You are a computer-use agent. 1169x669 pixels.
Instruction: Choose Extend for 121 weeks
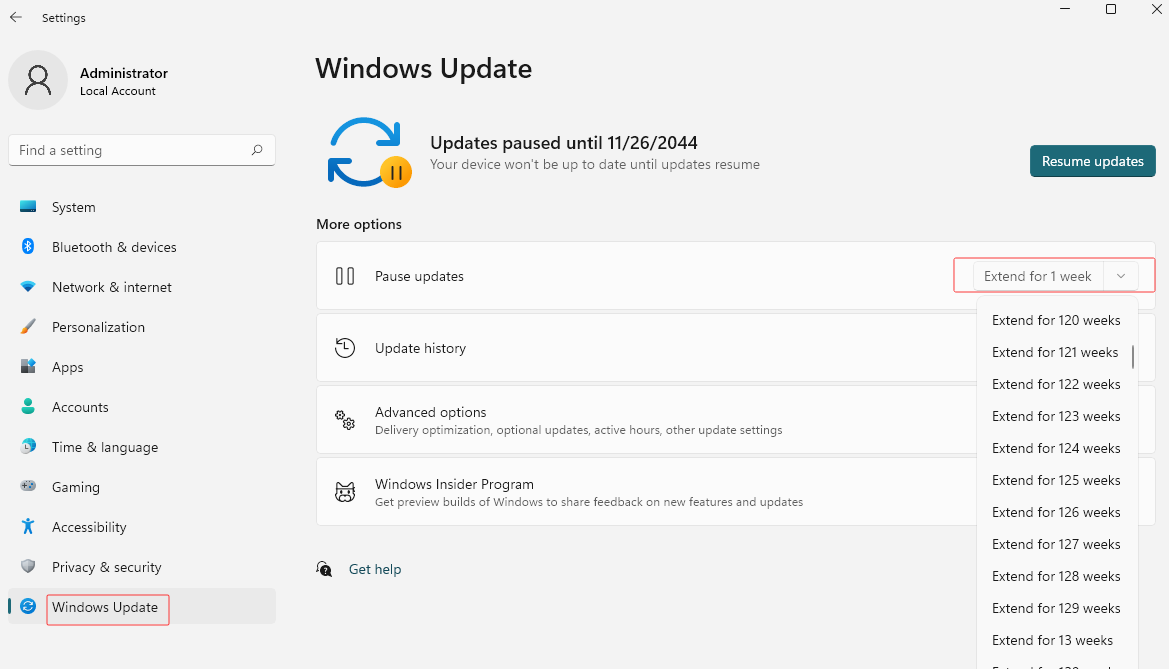point(1055,352)
